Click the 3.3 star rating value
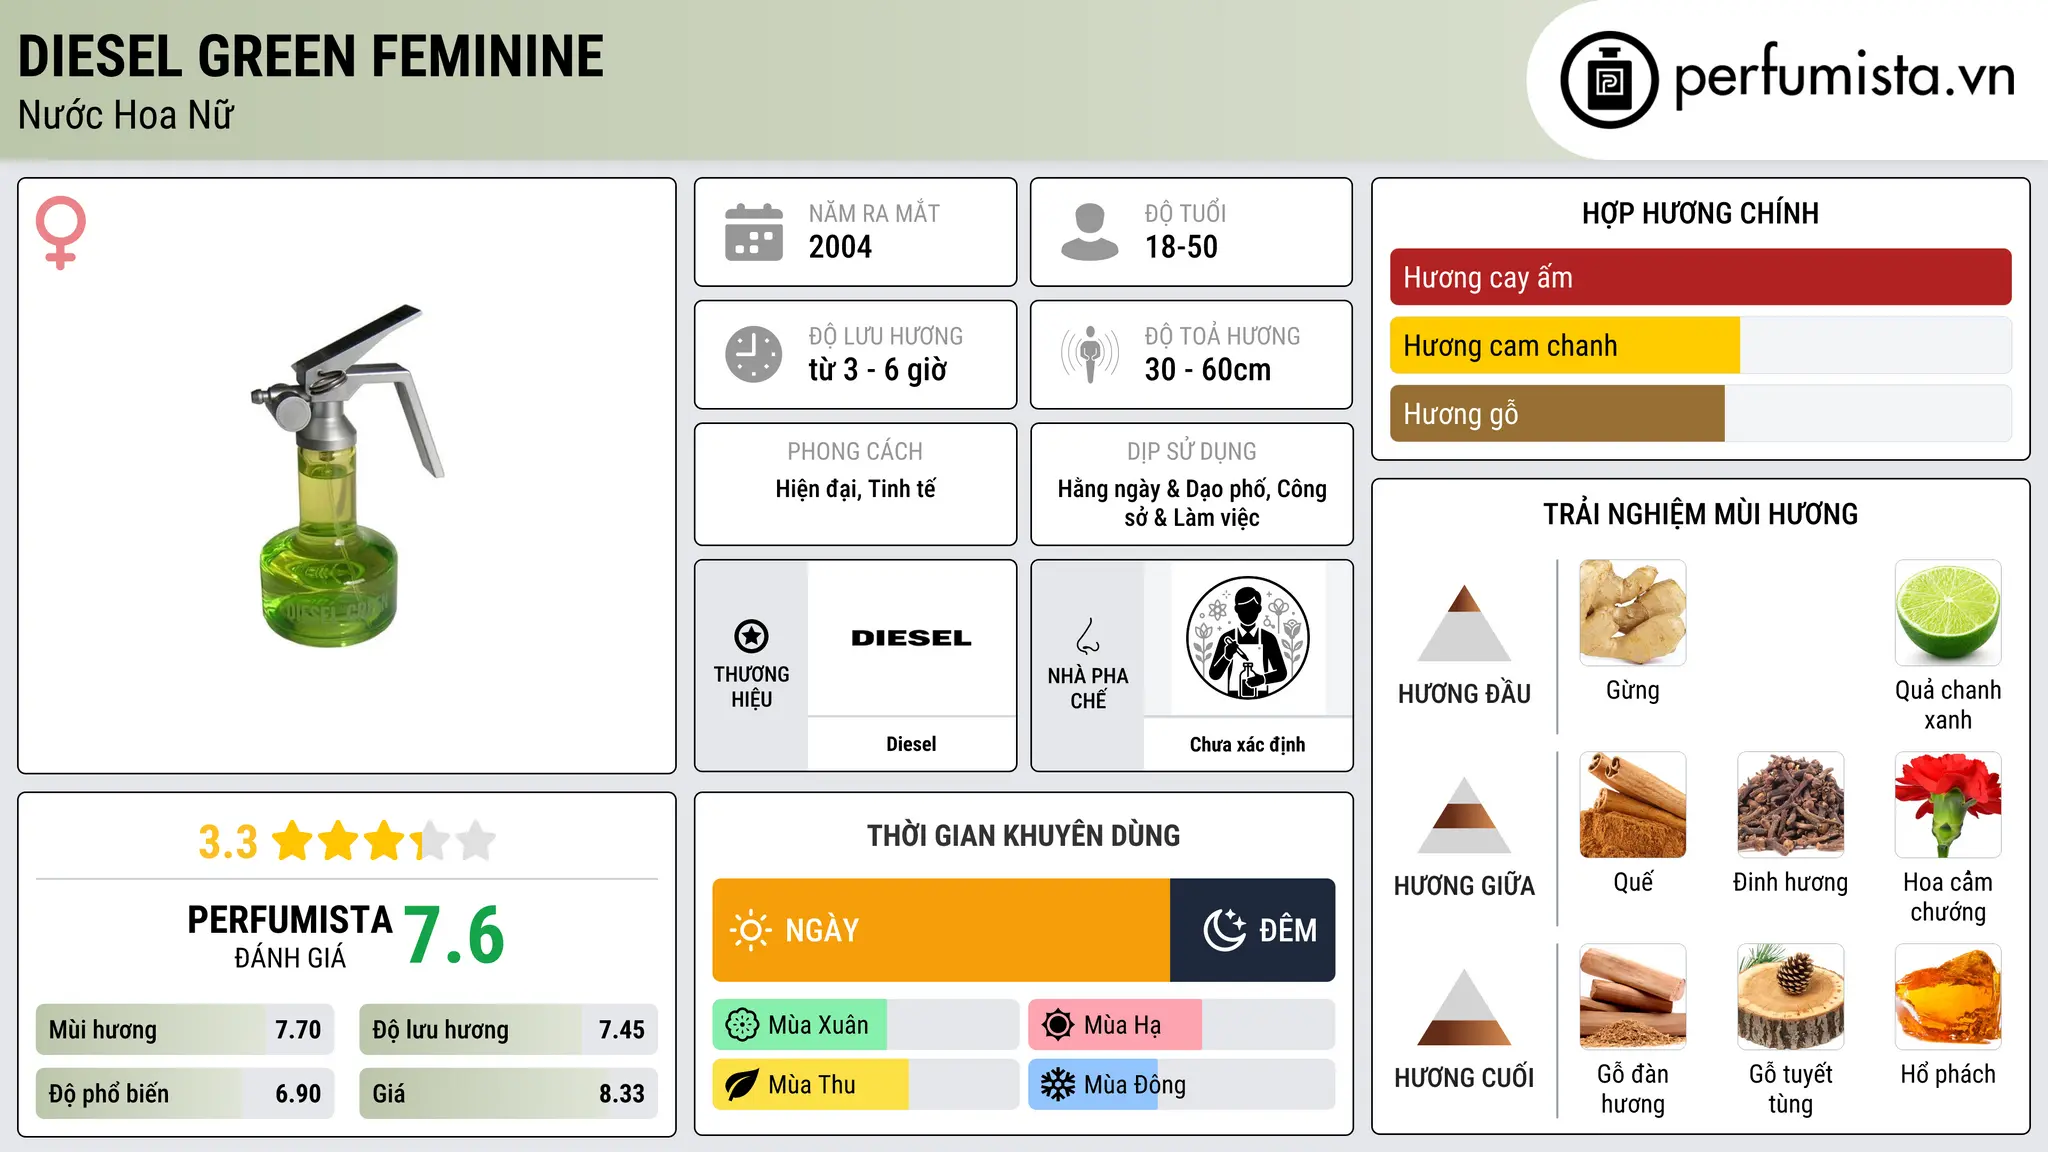2048x1152 pixels. (x=228, y=842)
